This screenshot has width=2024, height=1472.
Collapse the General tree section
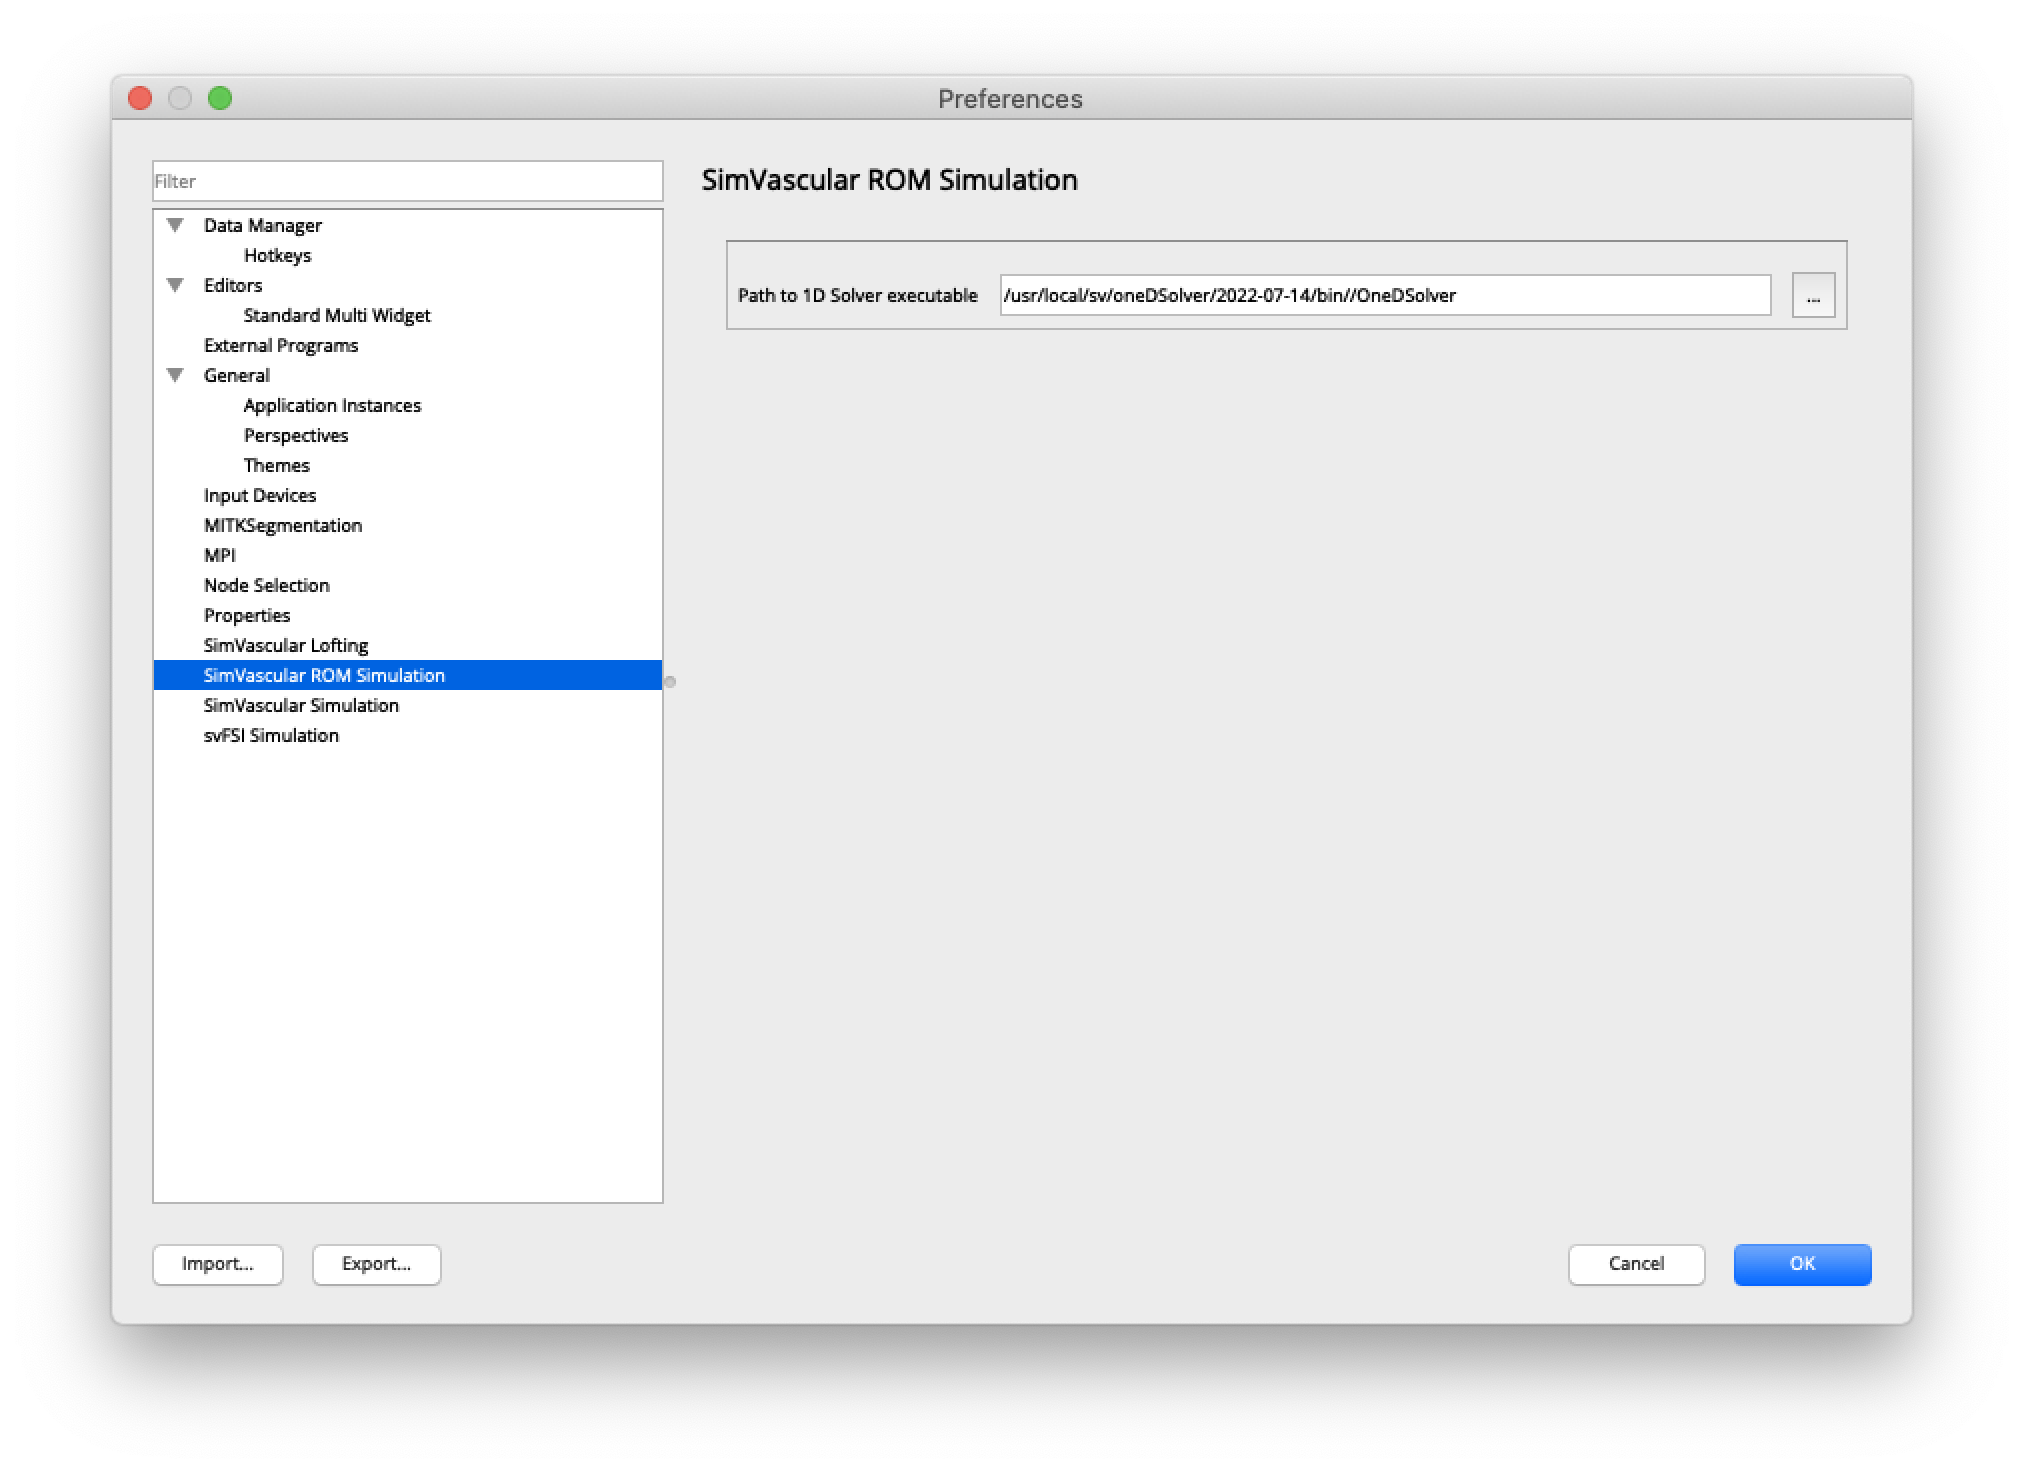tap(176, 375)
